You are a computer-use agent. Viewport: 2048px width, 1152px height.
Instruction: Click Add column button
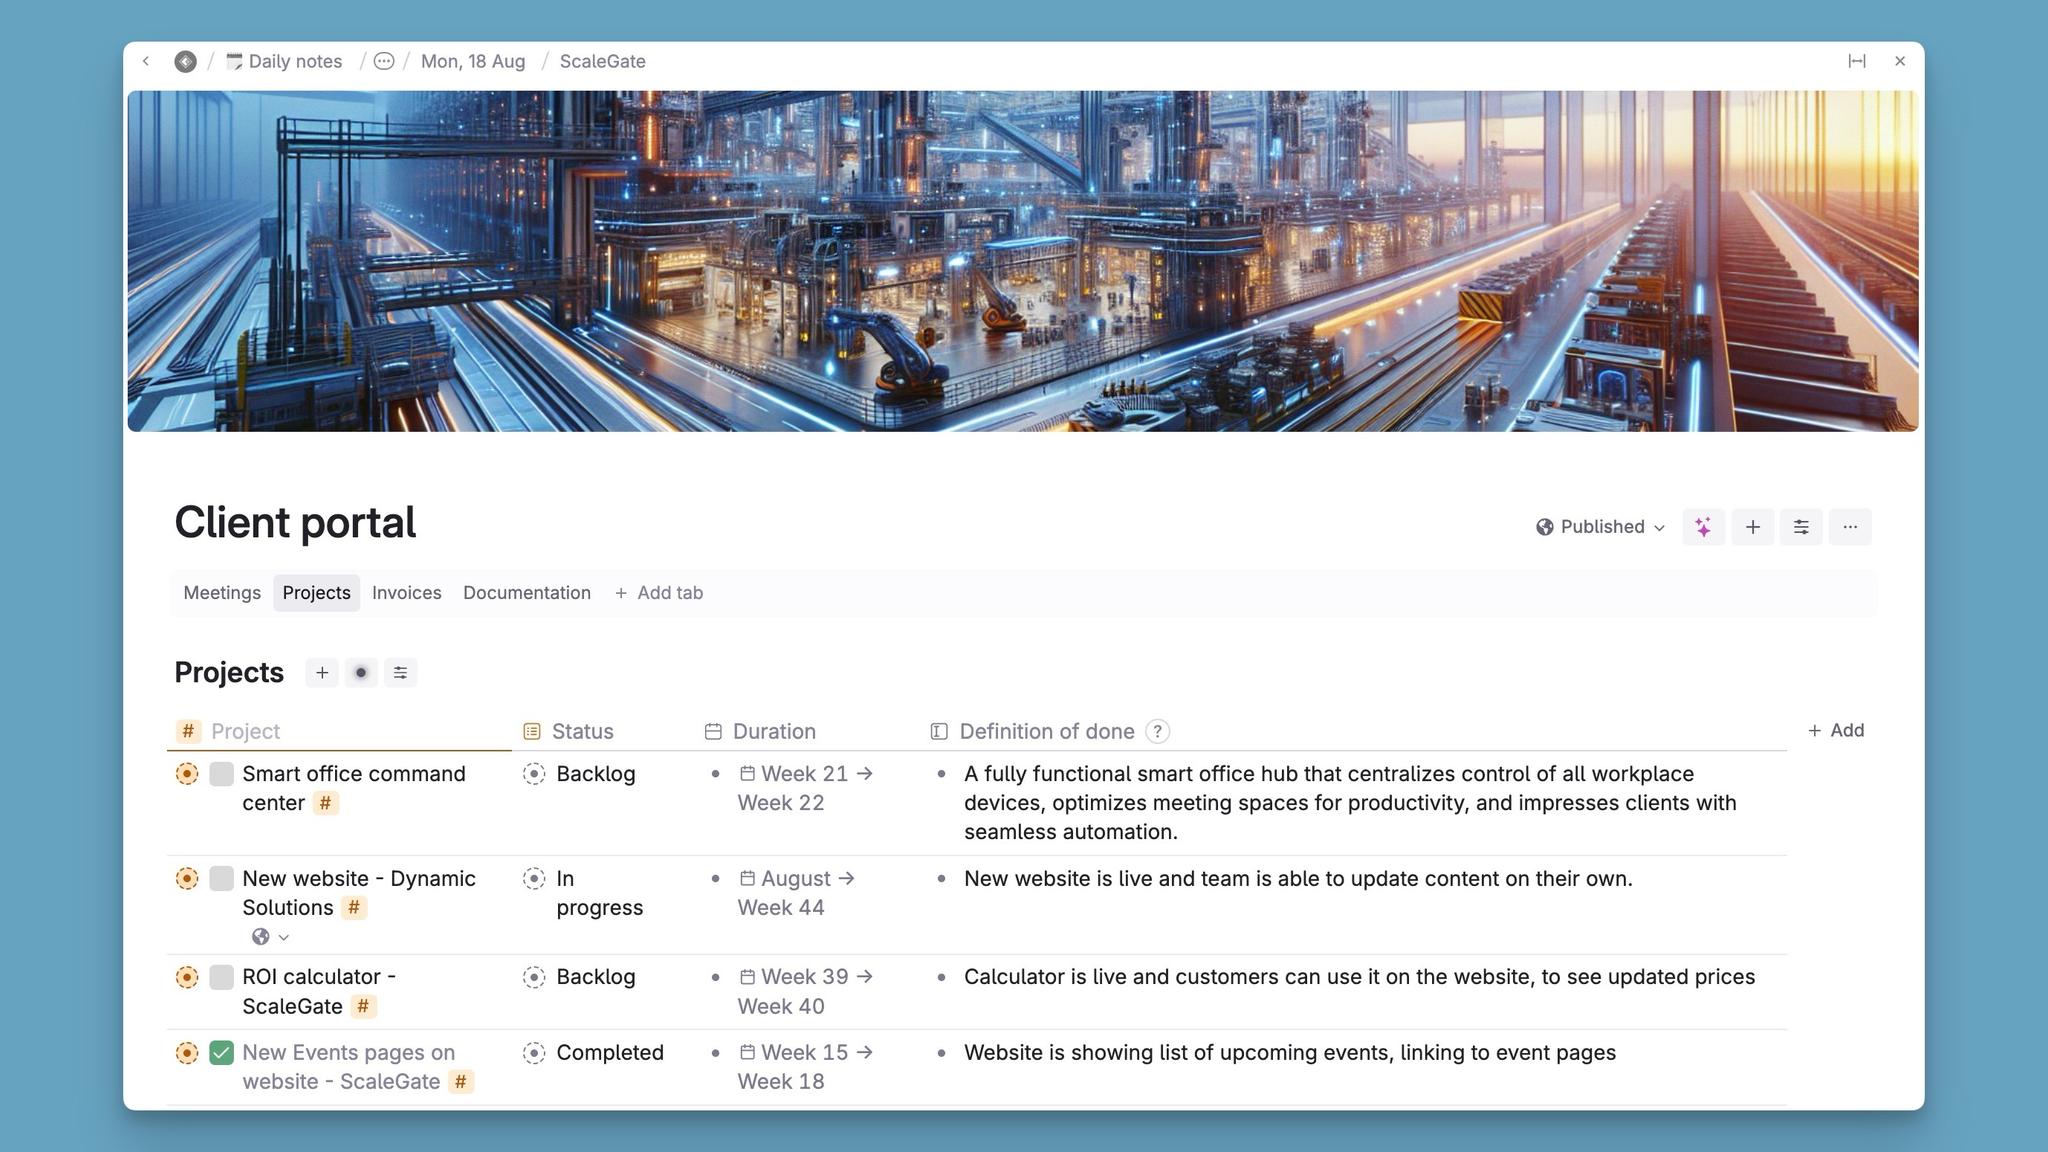(x=1836, y=731)
